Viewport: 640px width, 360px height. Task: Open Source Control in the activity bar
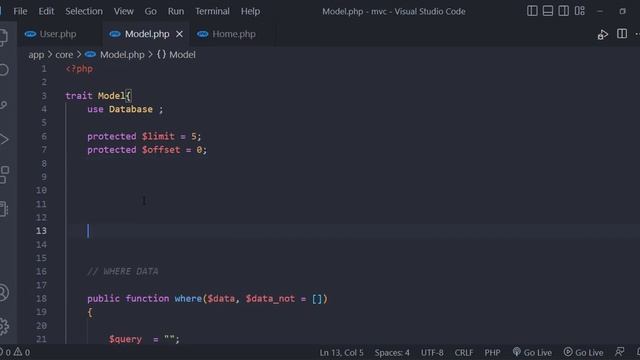pyautogui.click(x=4, y=105)
